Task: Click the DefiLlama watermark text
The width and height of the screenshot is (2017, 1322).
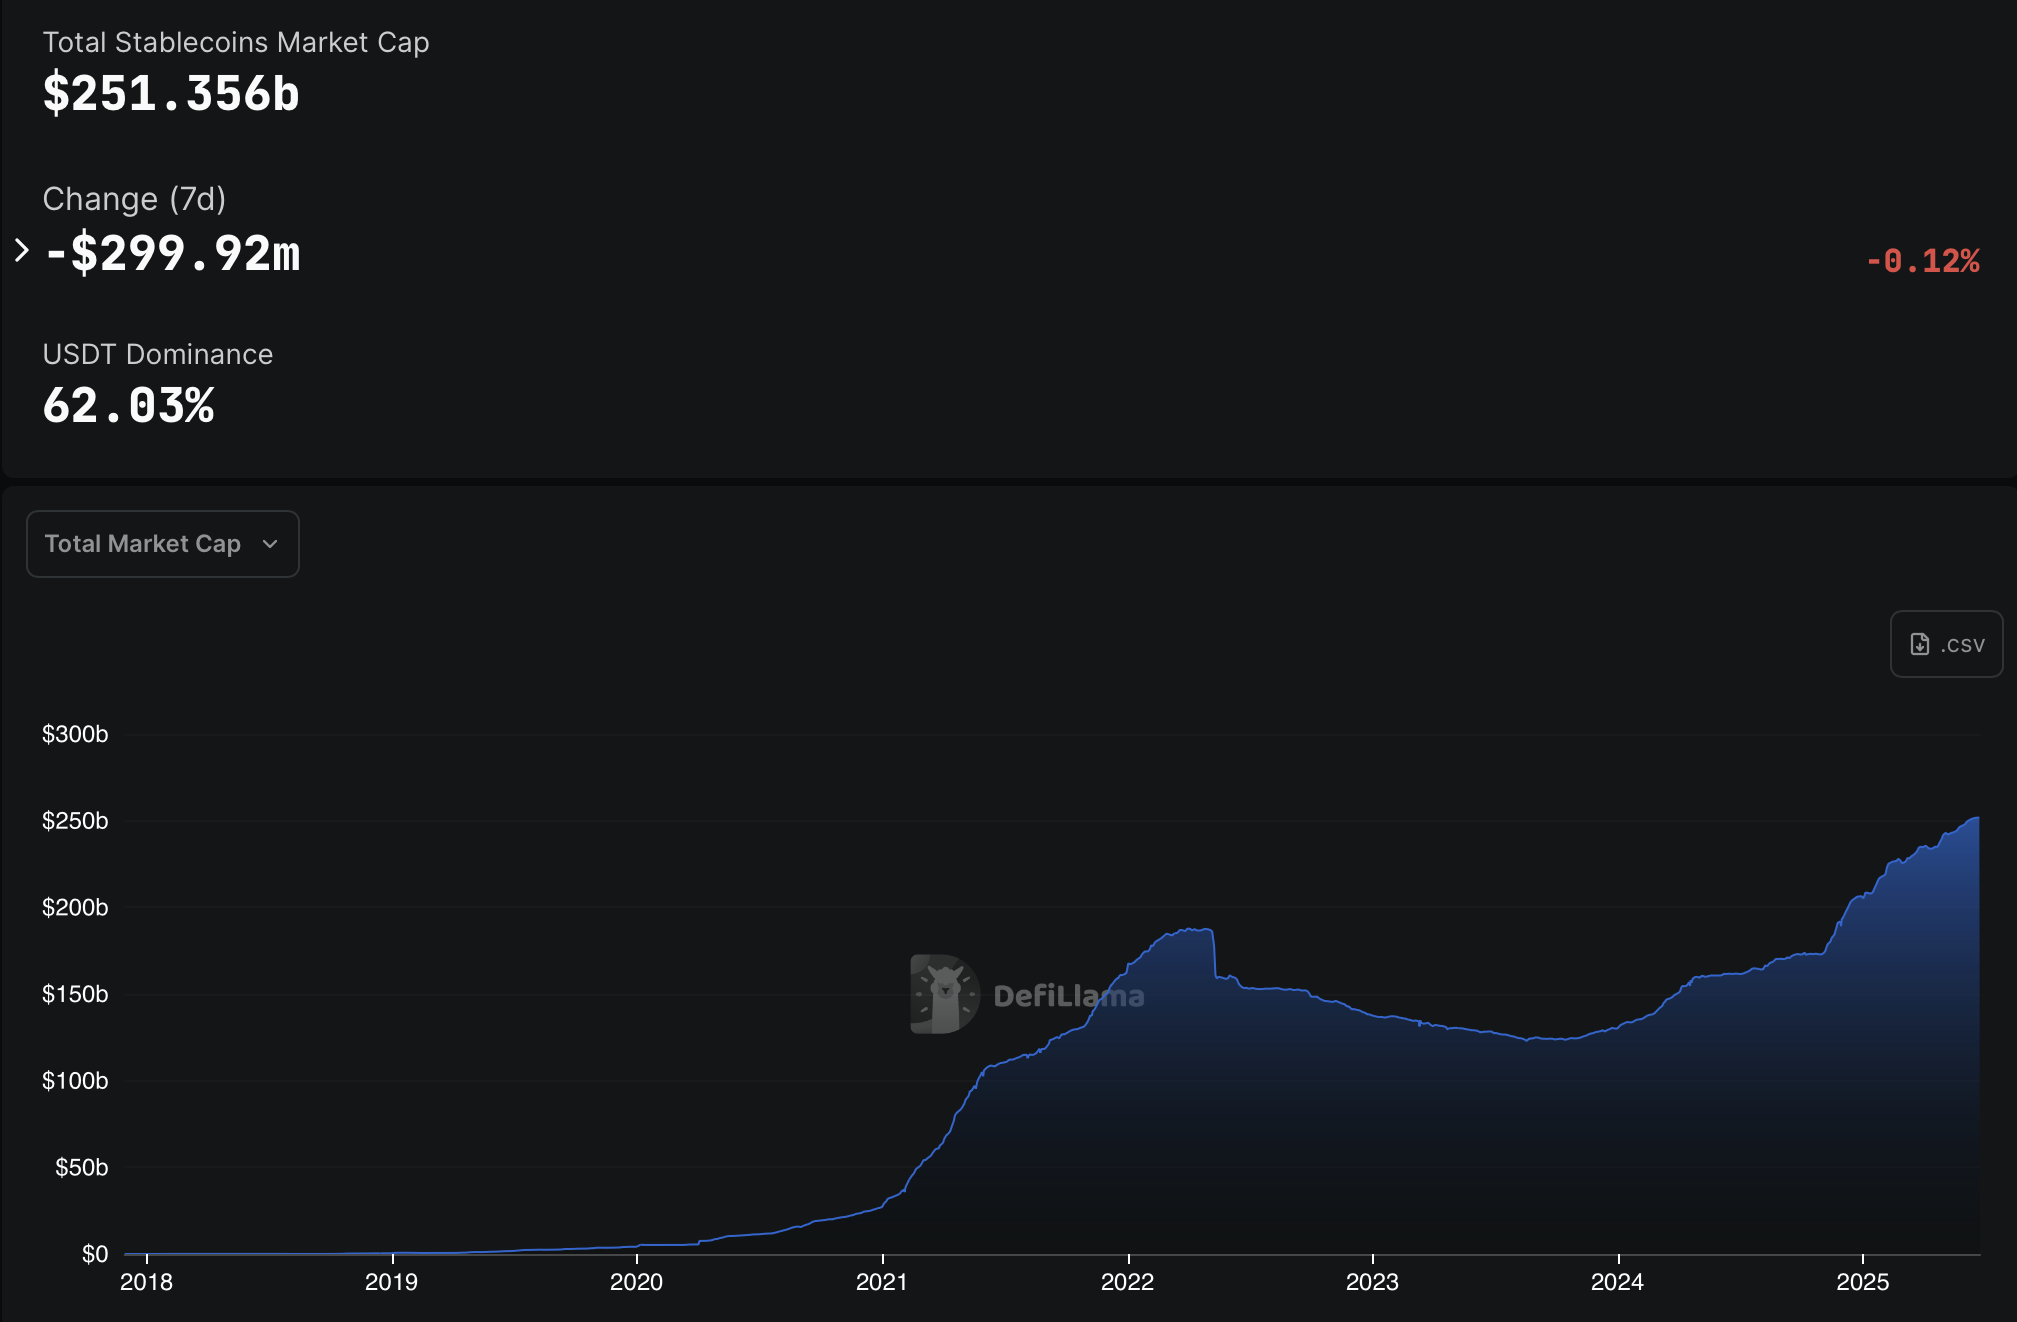Action: (1068, 996)
